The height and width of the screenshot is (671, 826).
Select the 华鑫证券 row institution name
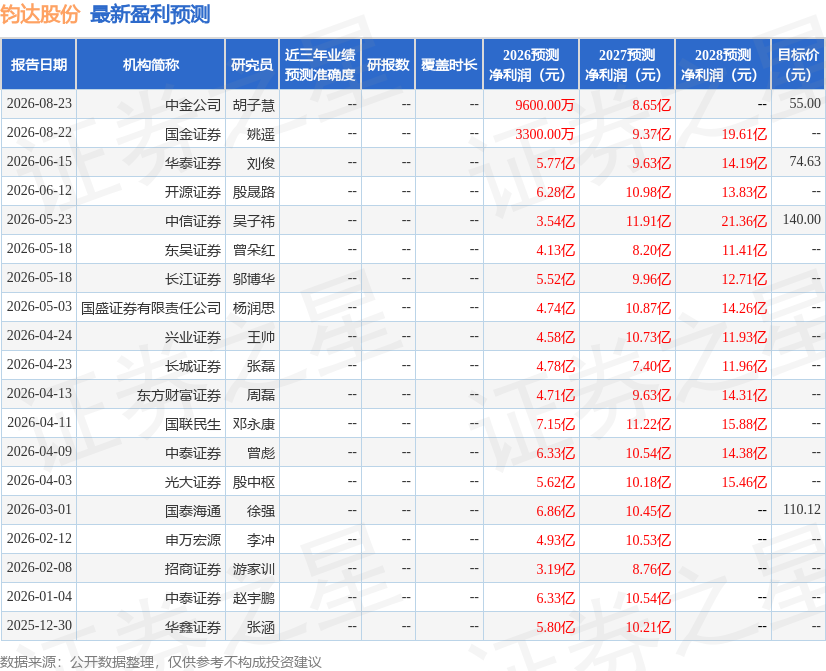coord(193,627)
